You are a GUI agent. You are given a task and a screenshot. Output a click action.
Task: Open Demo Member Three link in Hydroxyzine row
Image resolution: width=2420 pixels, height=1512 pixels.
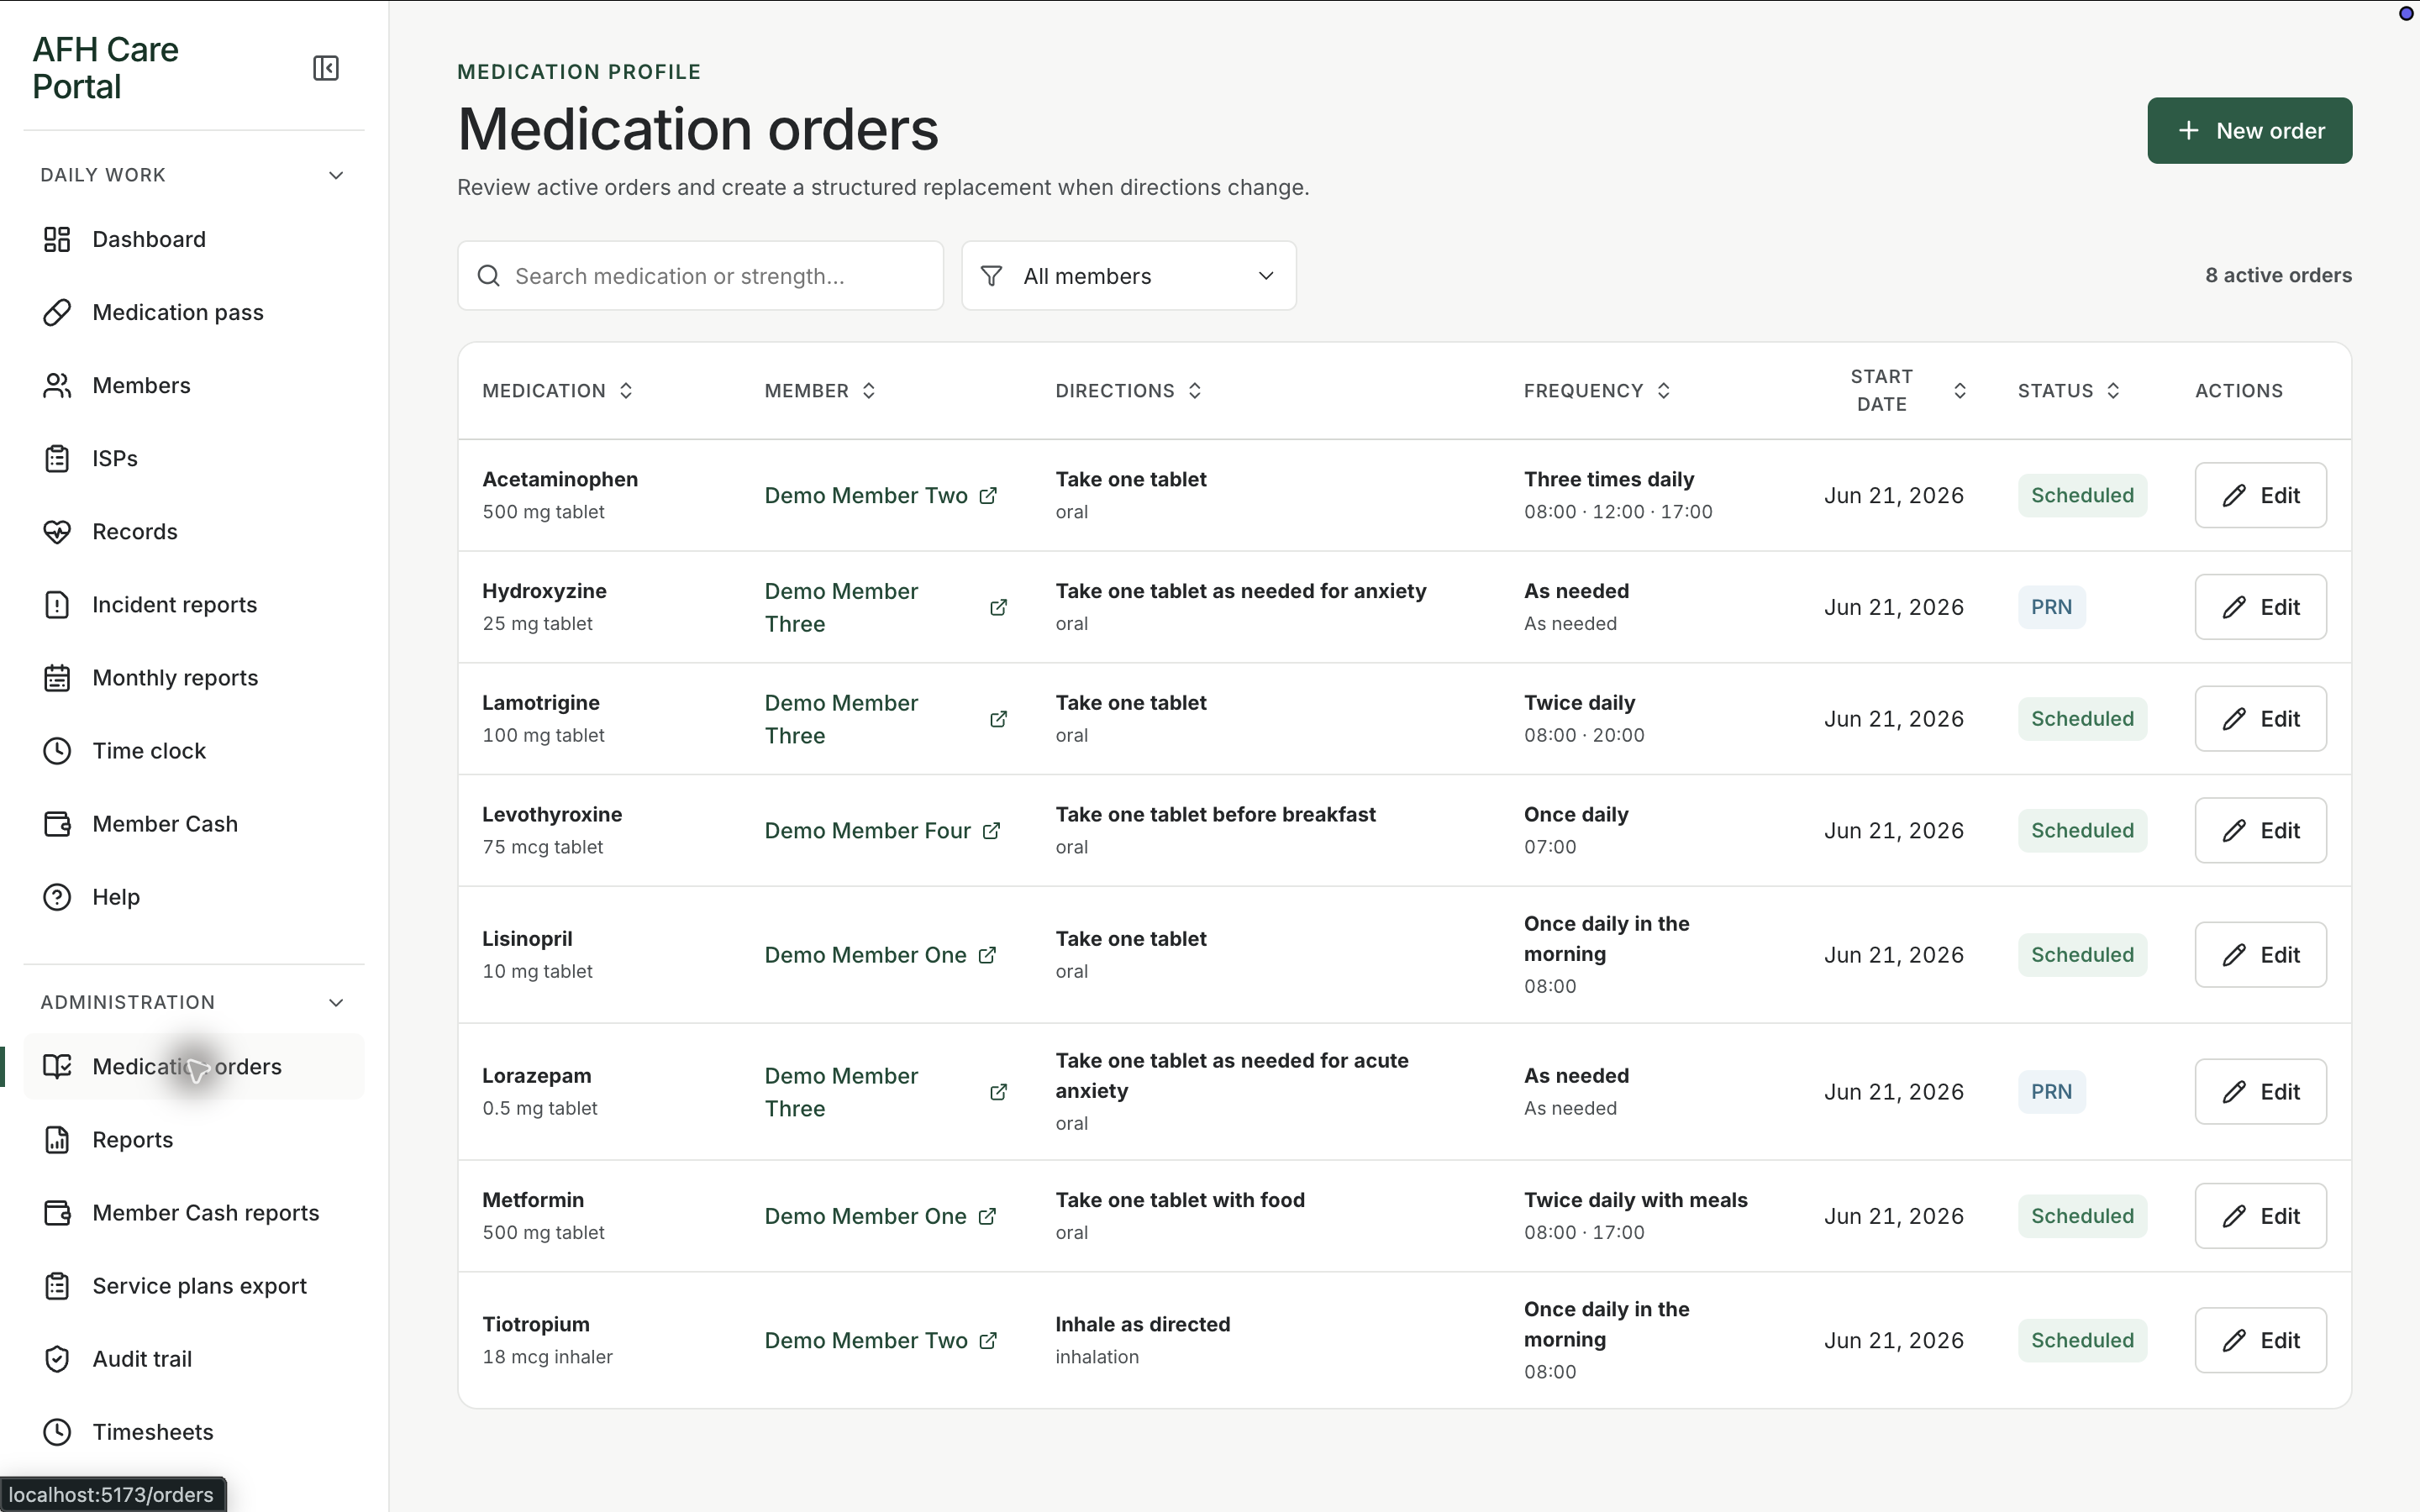tap(886, 607)
